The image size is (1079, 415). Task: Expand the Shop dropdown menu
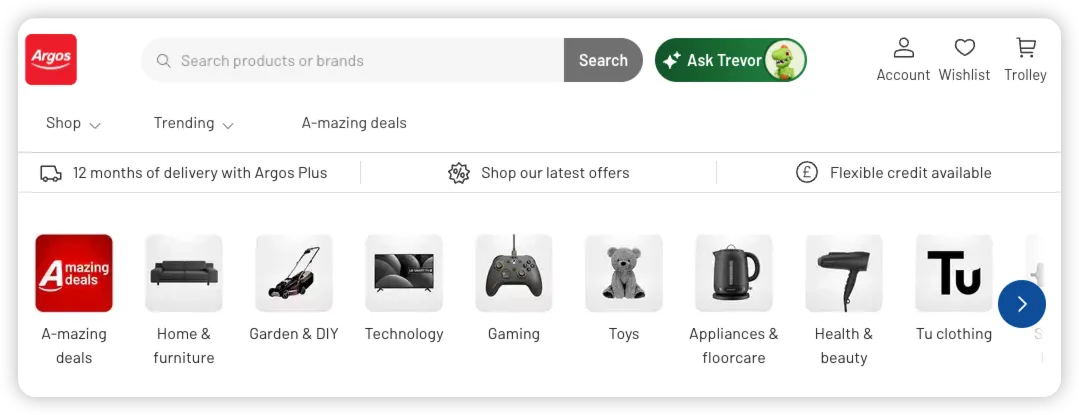pyautogui.click(x=73, y=123)
